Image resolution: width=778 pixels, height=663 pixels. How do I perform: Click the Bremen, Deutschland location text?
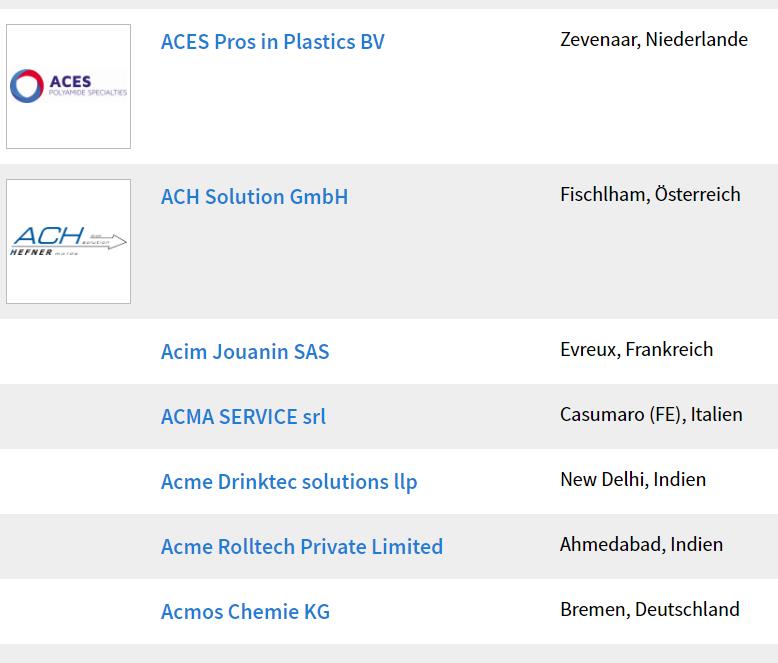[x=649, y=609]
